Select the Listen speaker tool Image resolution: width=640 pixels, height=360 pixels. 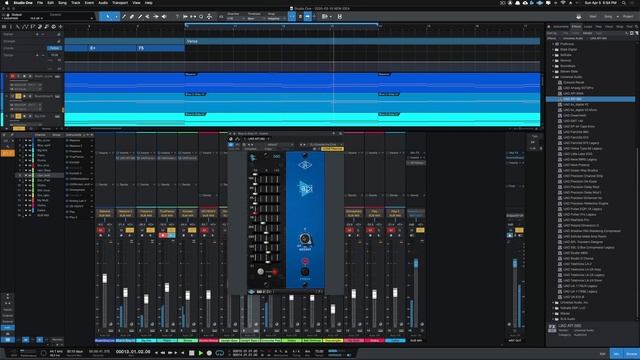click(x=164, y=17)
